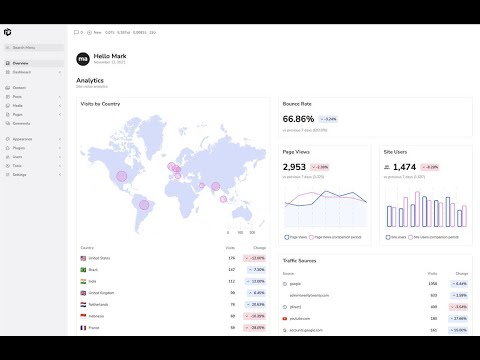Image resolution: width=480 pixels, height=360 pixels.
Task: Click the 'Traffic Sources' heading
Action: 299,261
